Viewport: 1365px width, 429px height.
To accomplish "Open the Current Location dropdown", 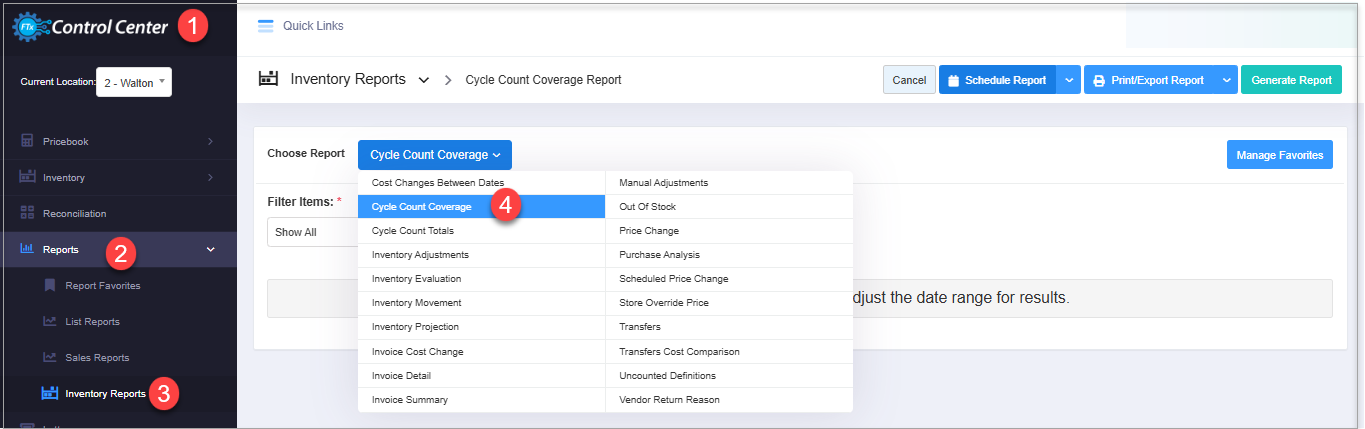I will point(134,83).
